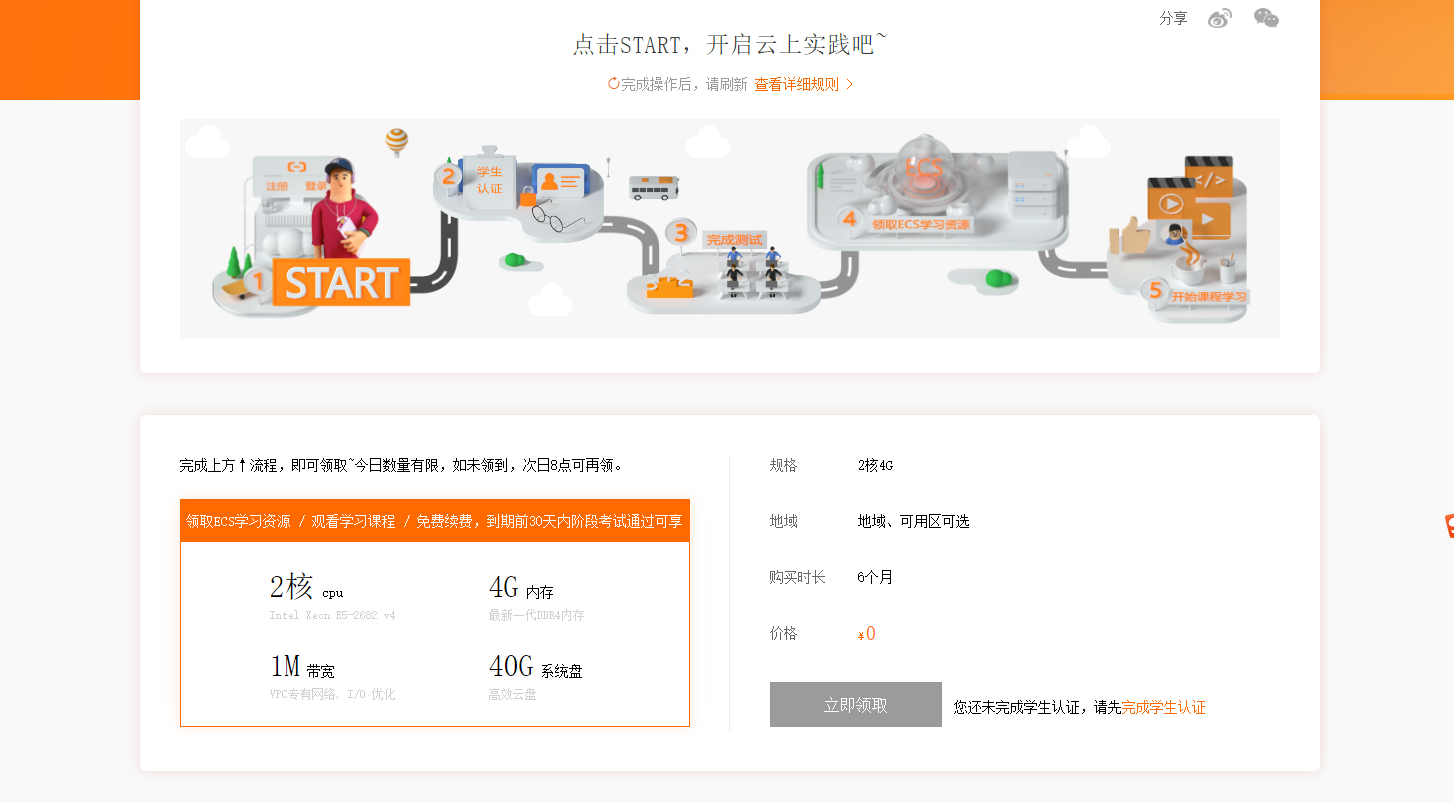Click the 规格 value 2核4G
Screen dimensions: 1454x803
(875, 465)
